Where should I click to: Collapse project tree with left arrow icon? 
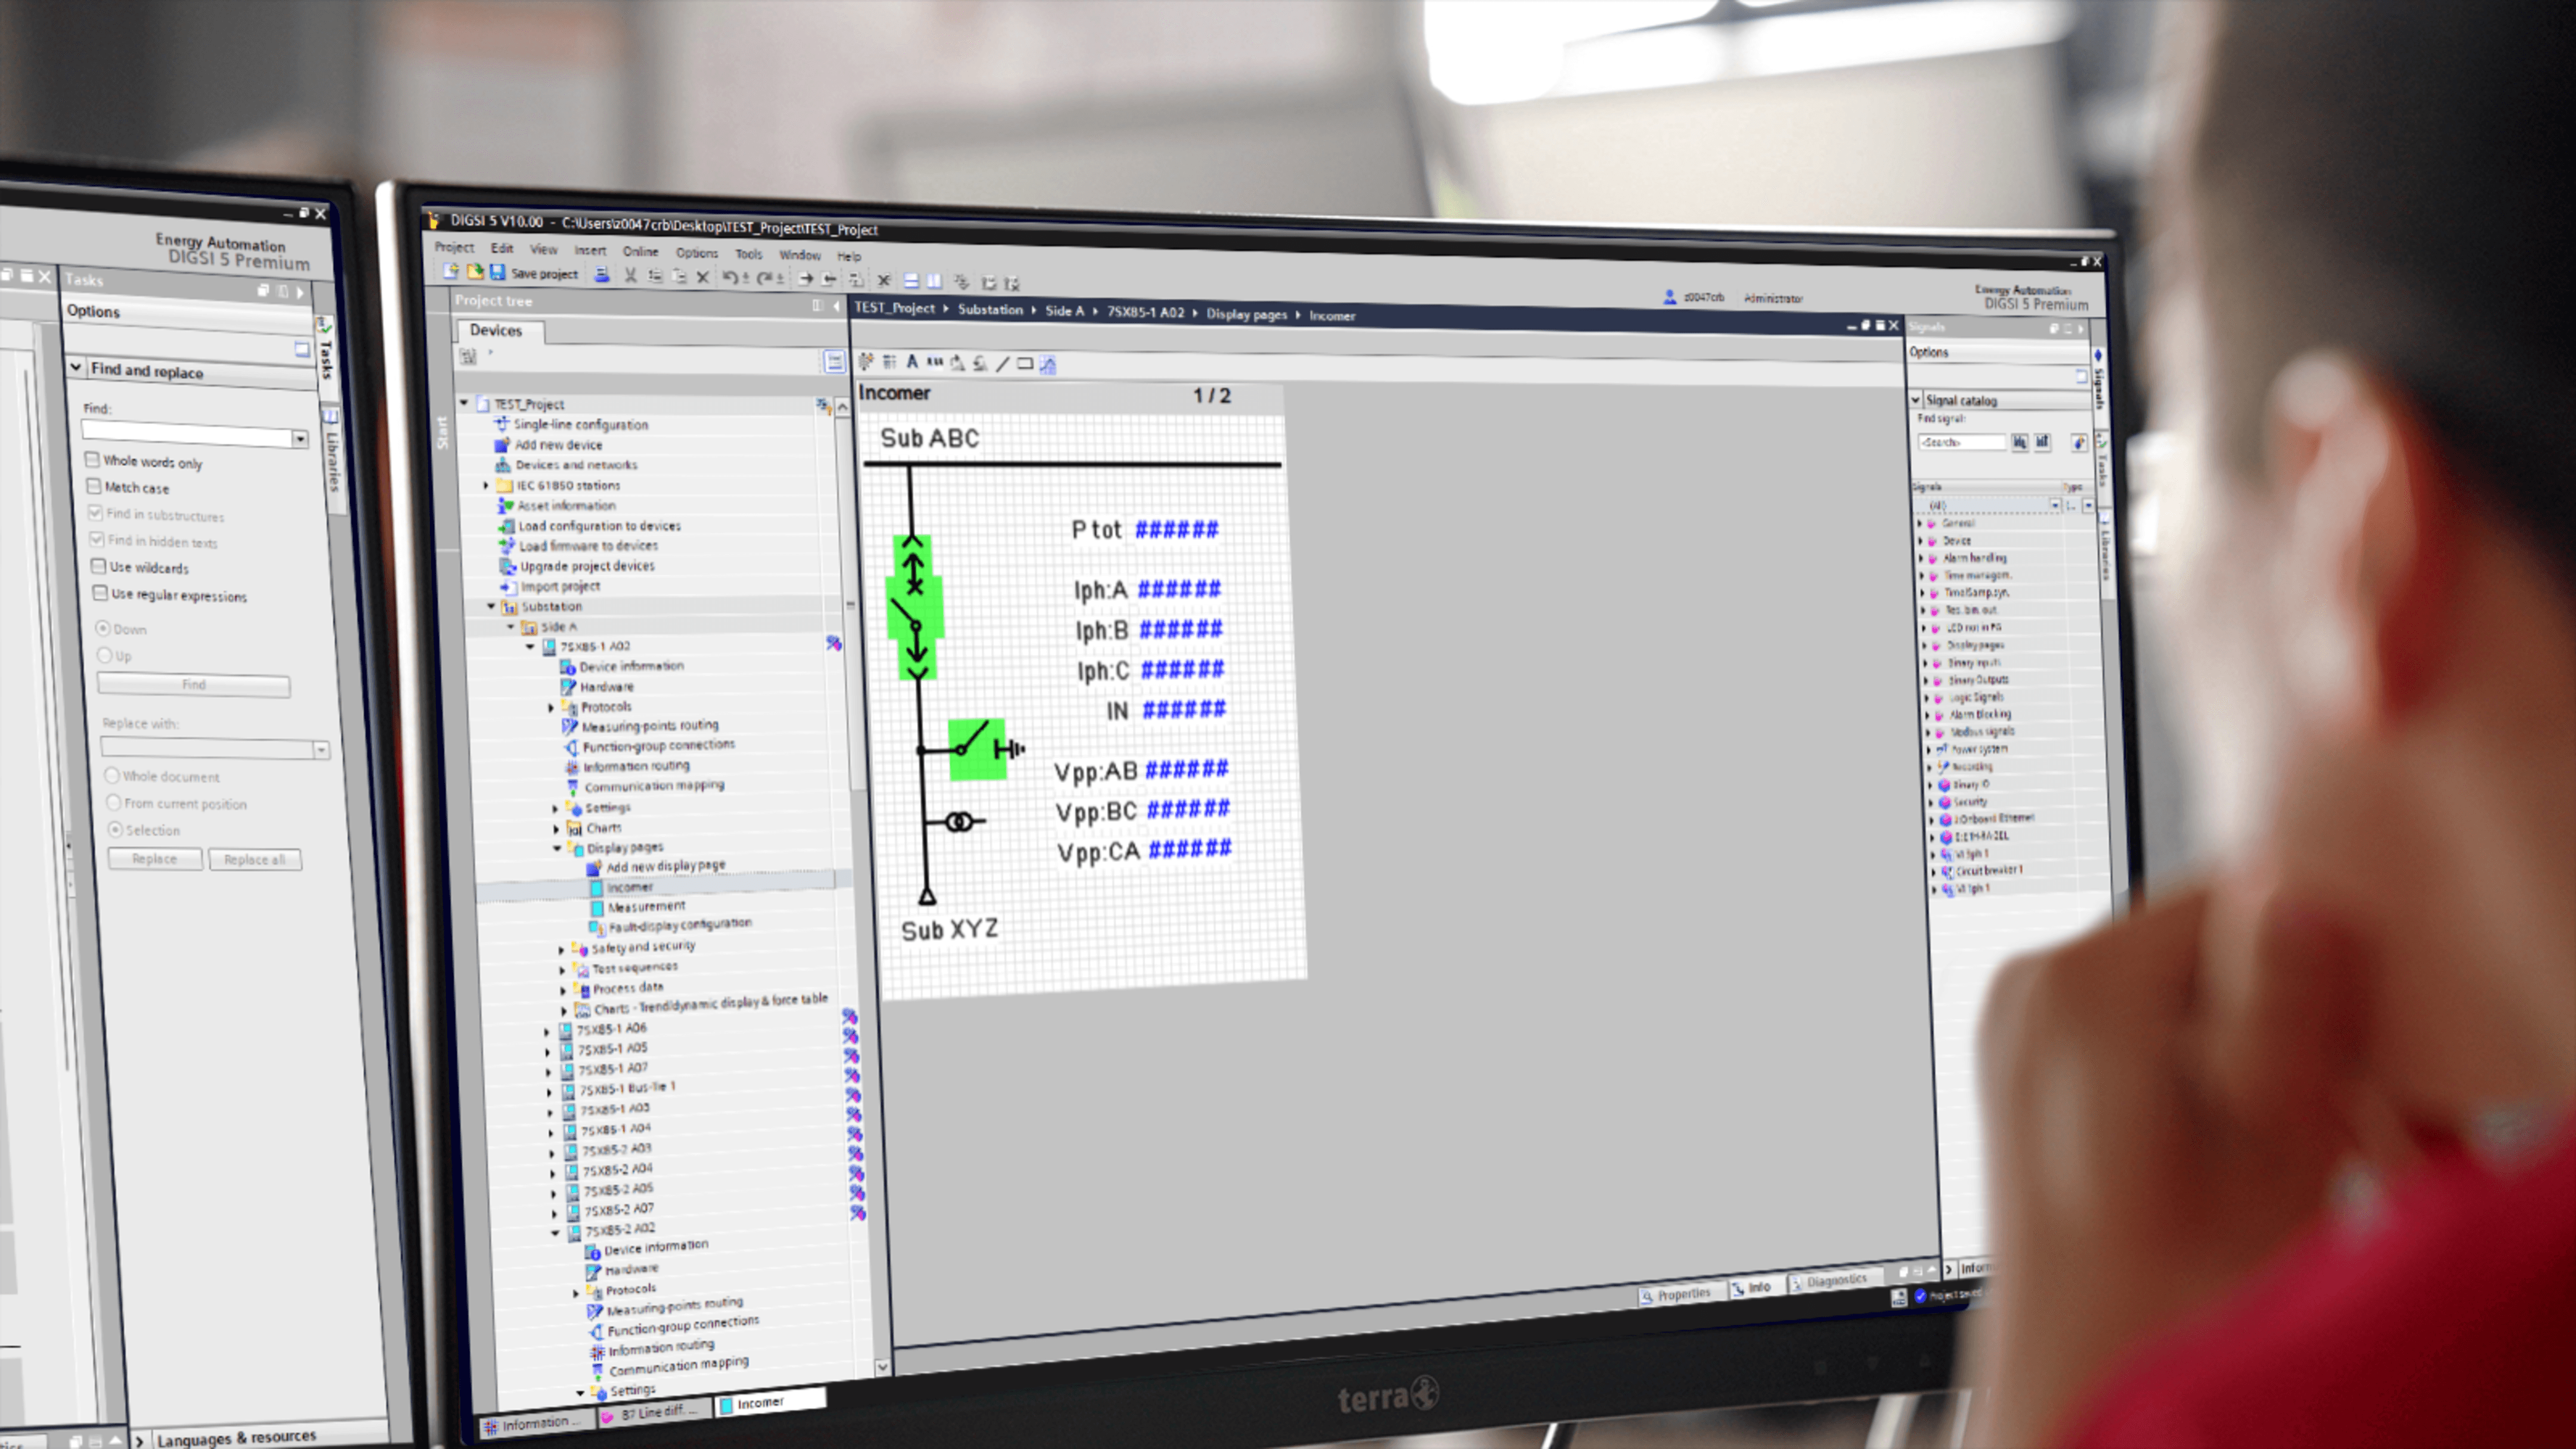[x=837, y=306]
